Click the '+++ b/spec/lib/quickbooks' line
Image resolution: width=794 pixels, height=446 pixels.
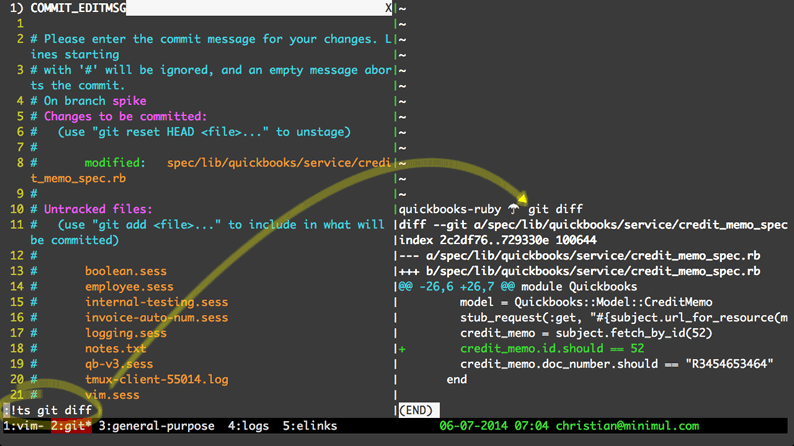pos(579,271)
